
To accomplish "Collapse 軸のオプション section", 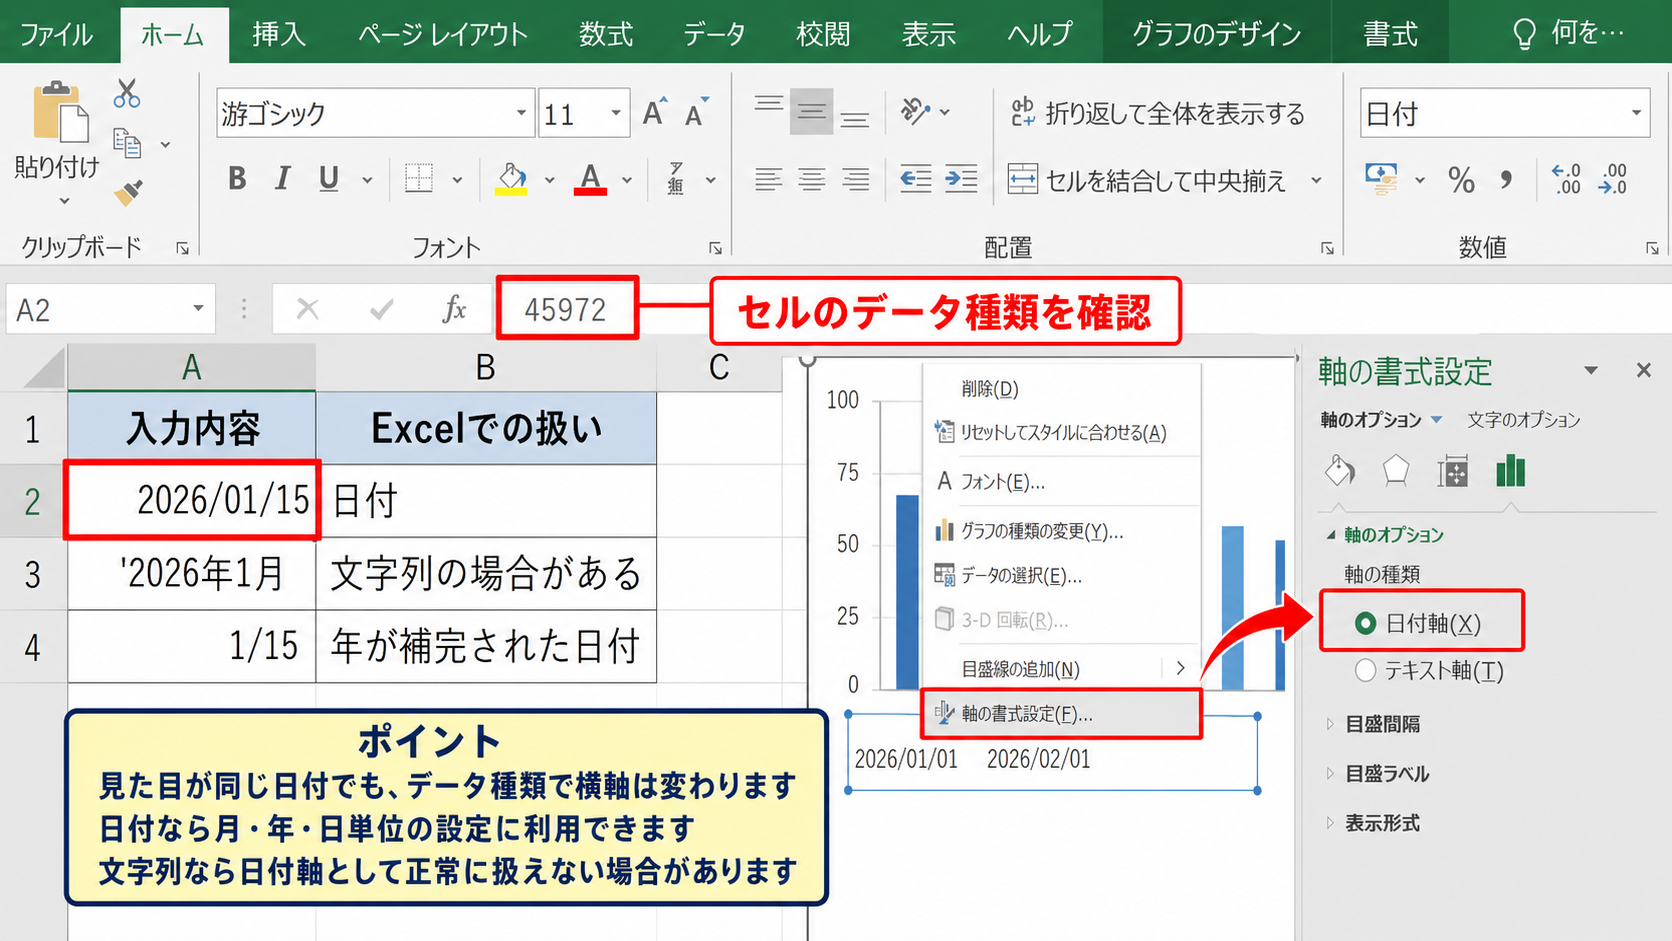I will click(1331, 535).
